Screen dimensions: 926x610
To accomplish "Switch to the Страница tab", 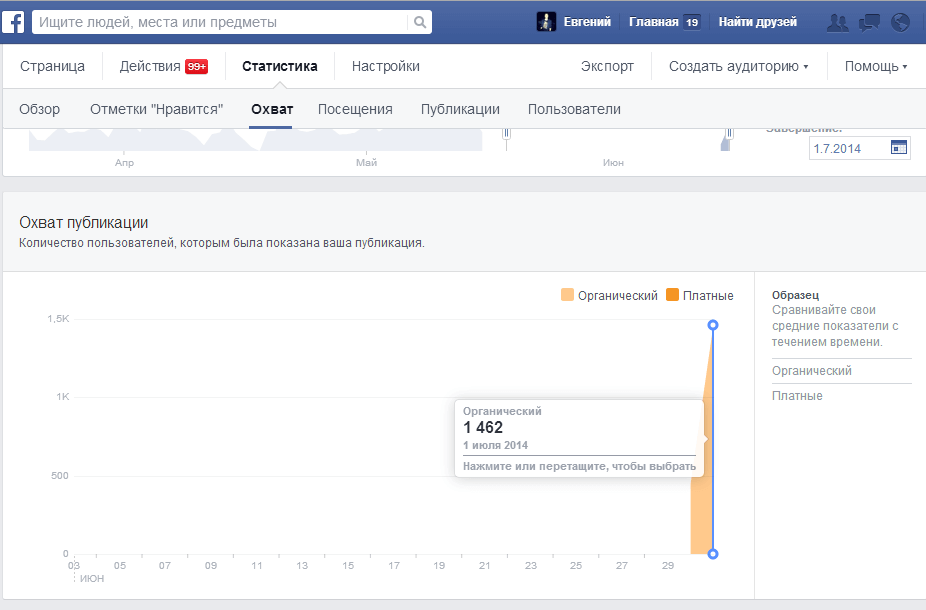I will 53,66.
